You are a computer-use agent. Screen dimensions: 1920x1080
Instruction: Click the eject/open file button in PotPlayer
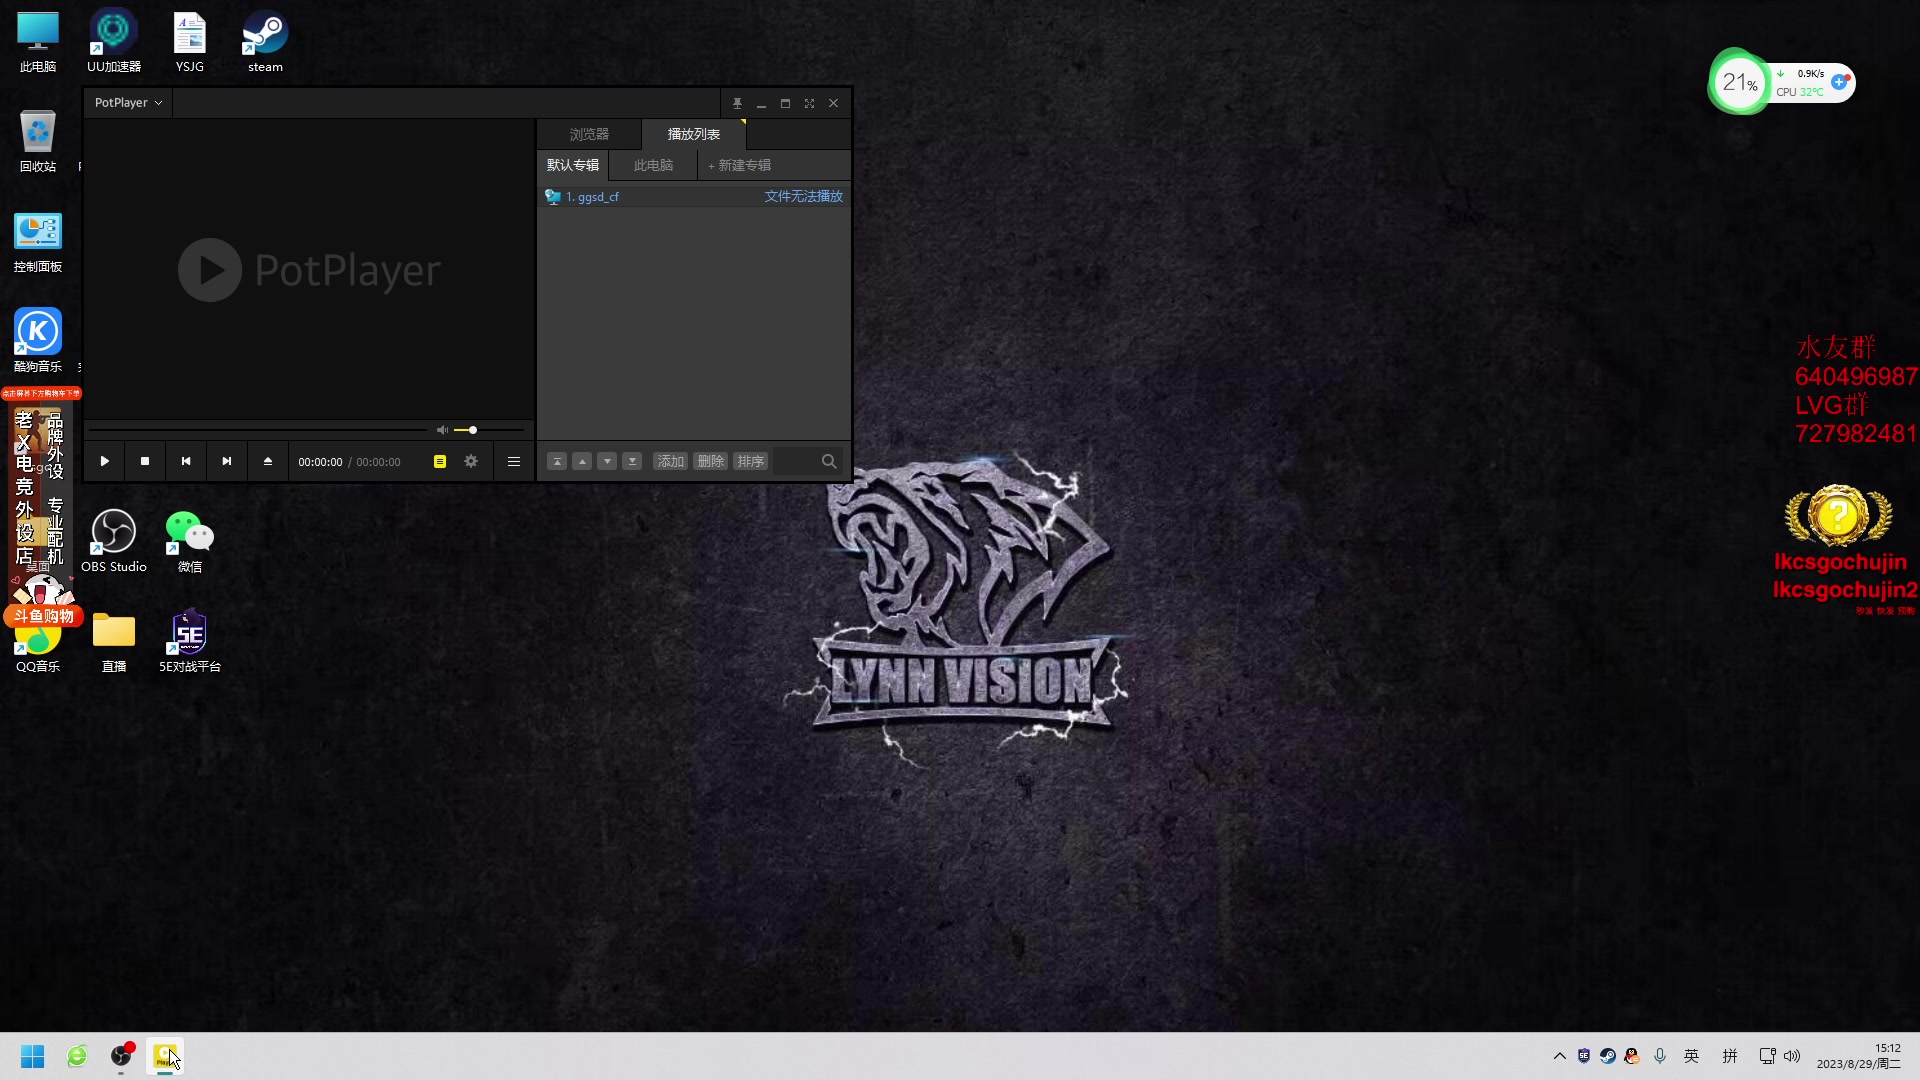[x=268, y=461]
